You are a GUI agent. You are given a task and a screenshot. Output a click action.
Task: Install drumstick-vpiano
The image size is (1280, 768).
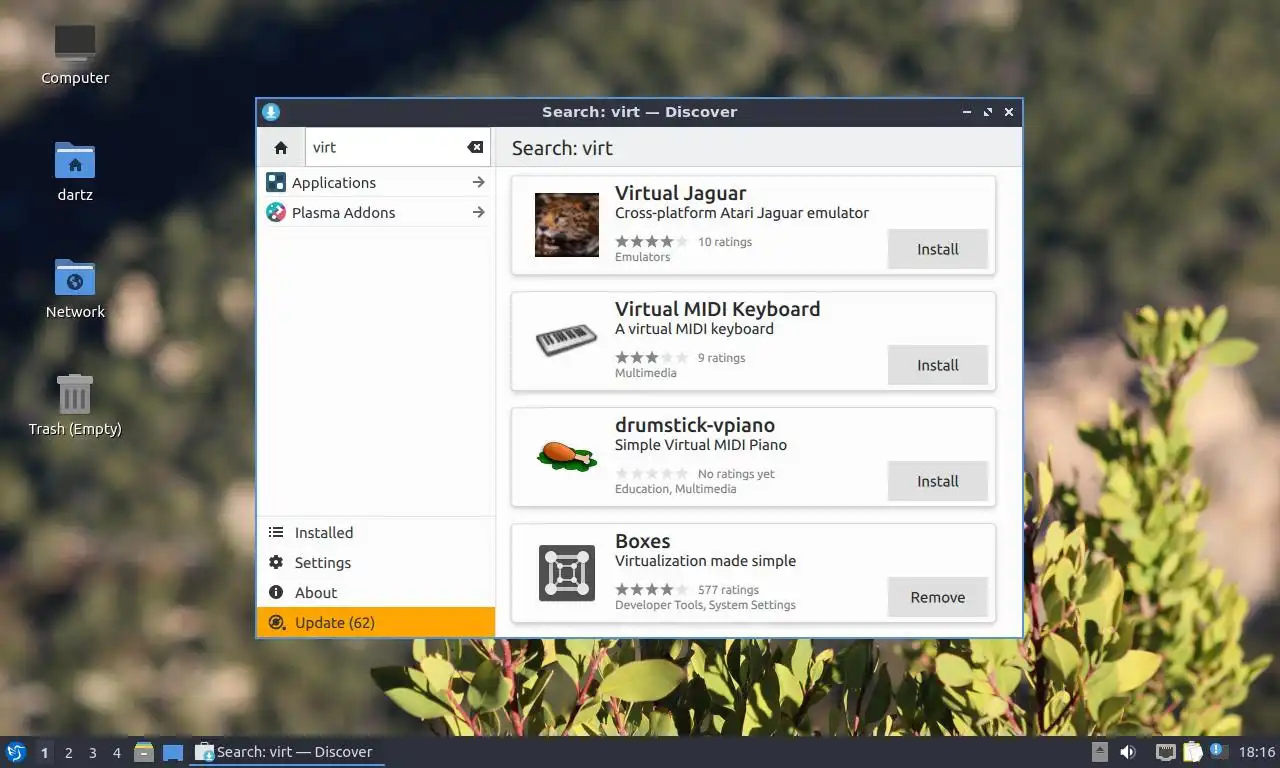click(x=938, y=481)
